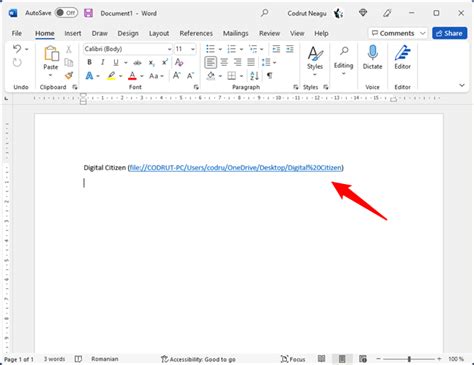Screen dimensions: 474x365
Task: Apply red font color
Action: pyautogui.click(x=132, y=76)
